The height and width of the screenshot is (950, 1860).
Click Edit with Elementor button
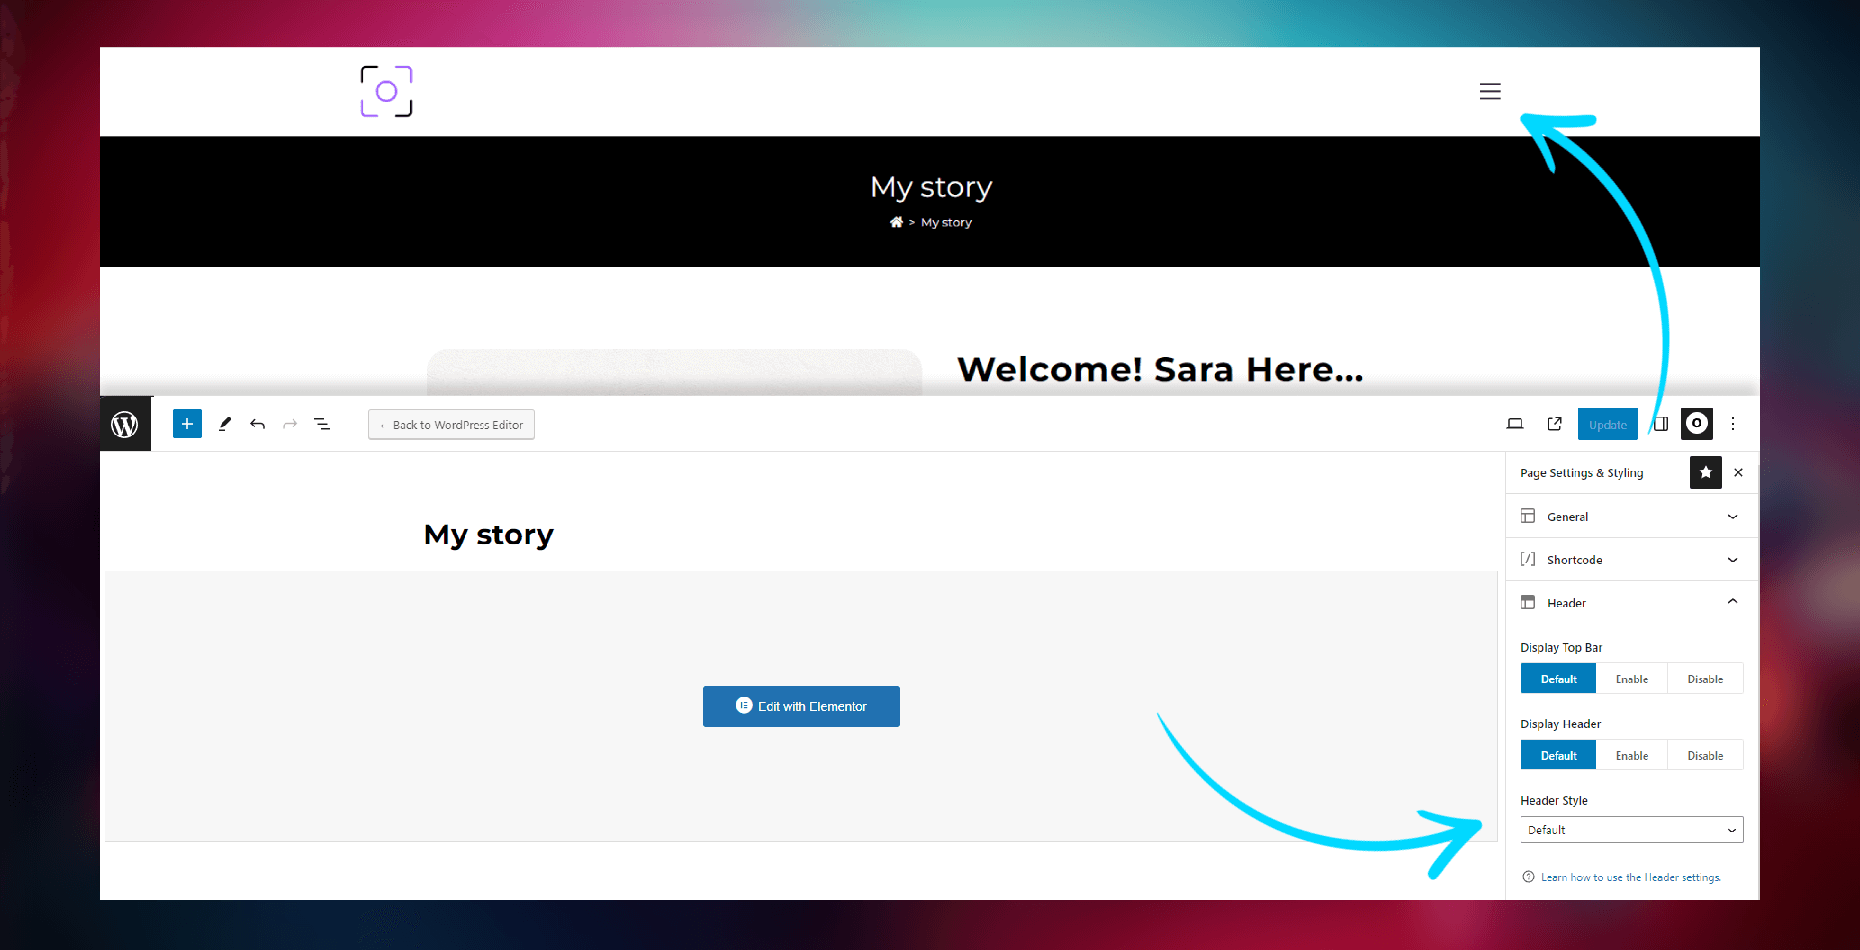tap(801, 706)
